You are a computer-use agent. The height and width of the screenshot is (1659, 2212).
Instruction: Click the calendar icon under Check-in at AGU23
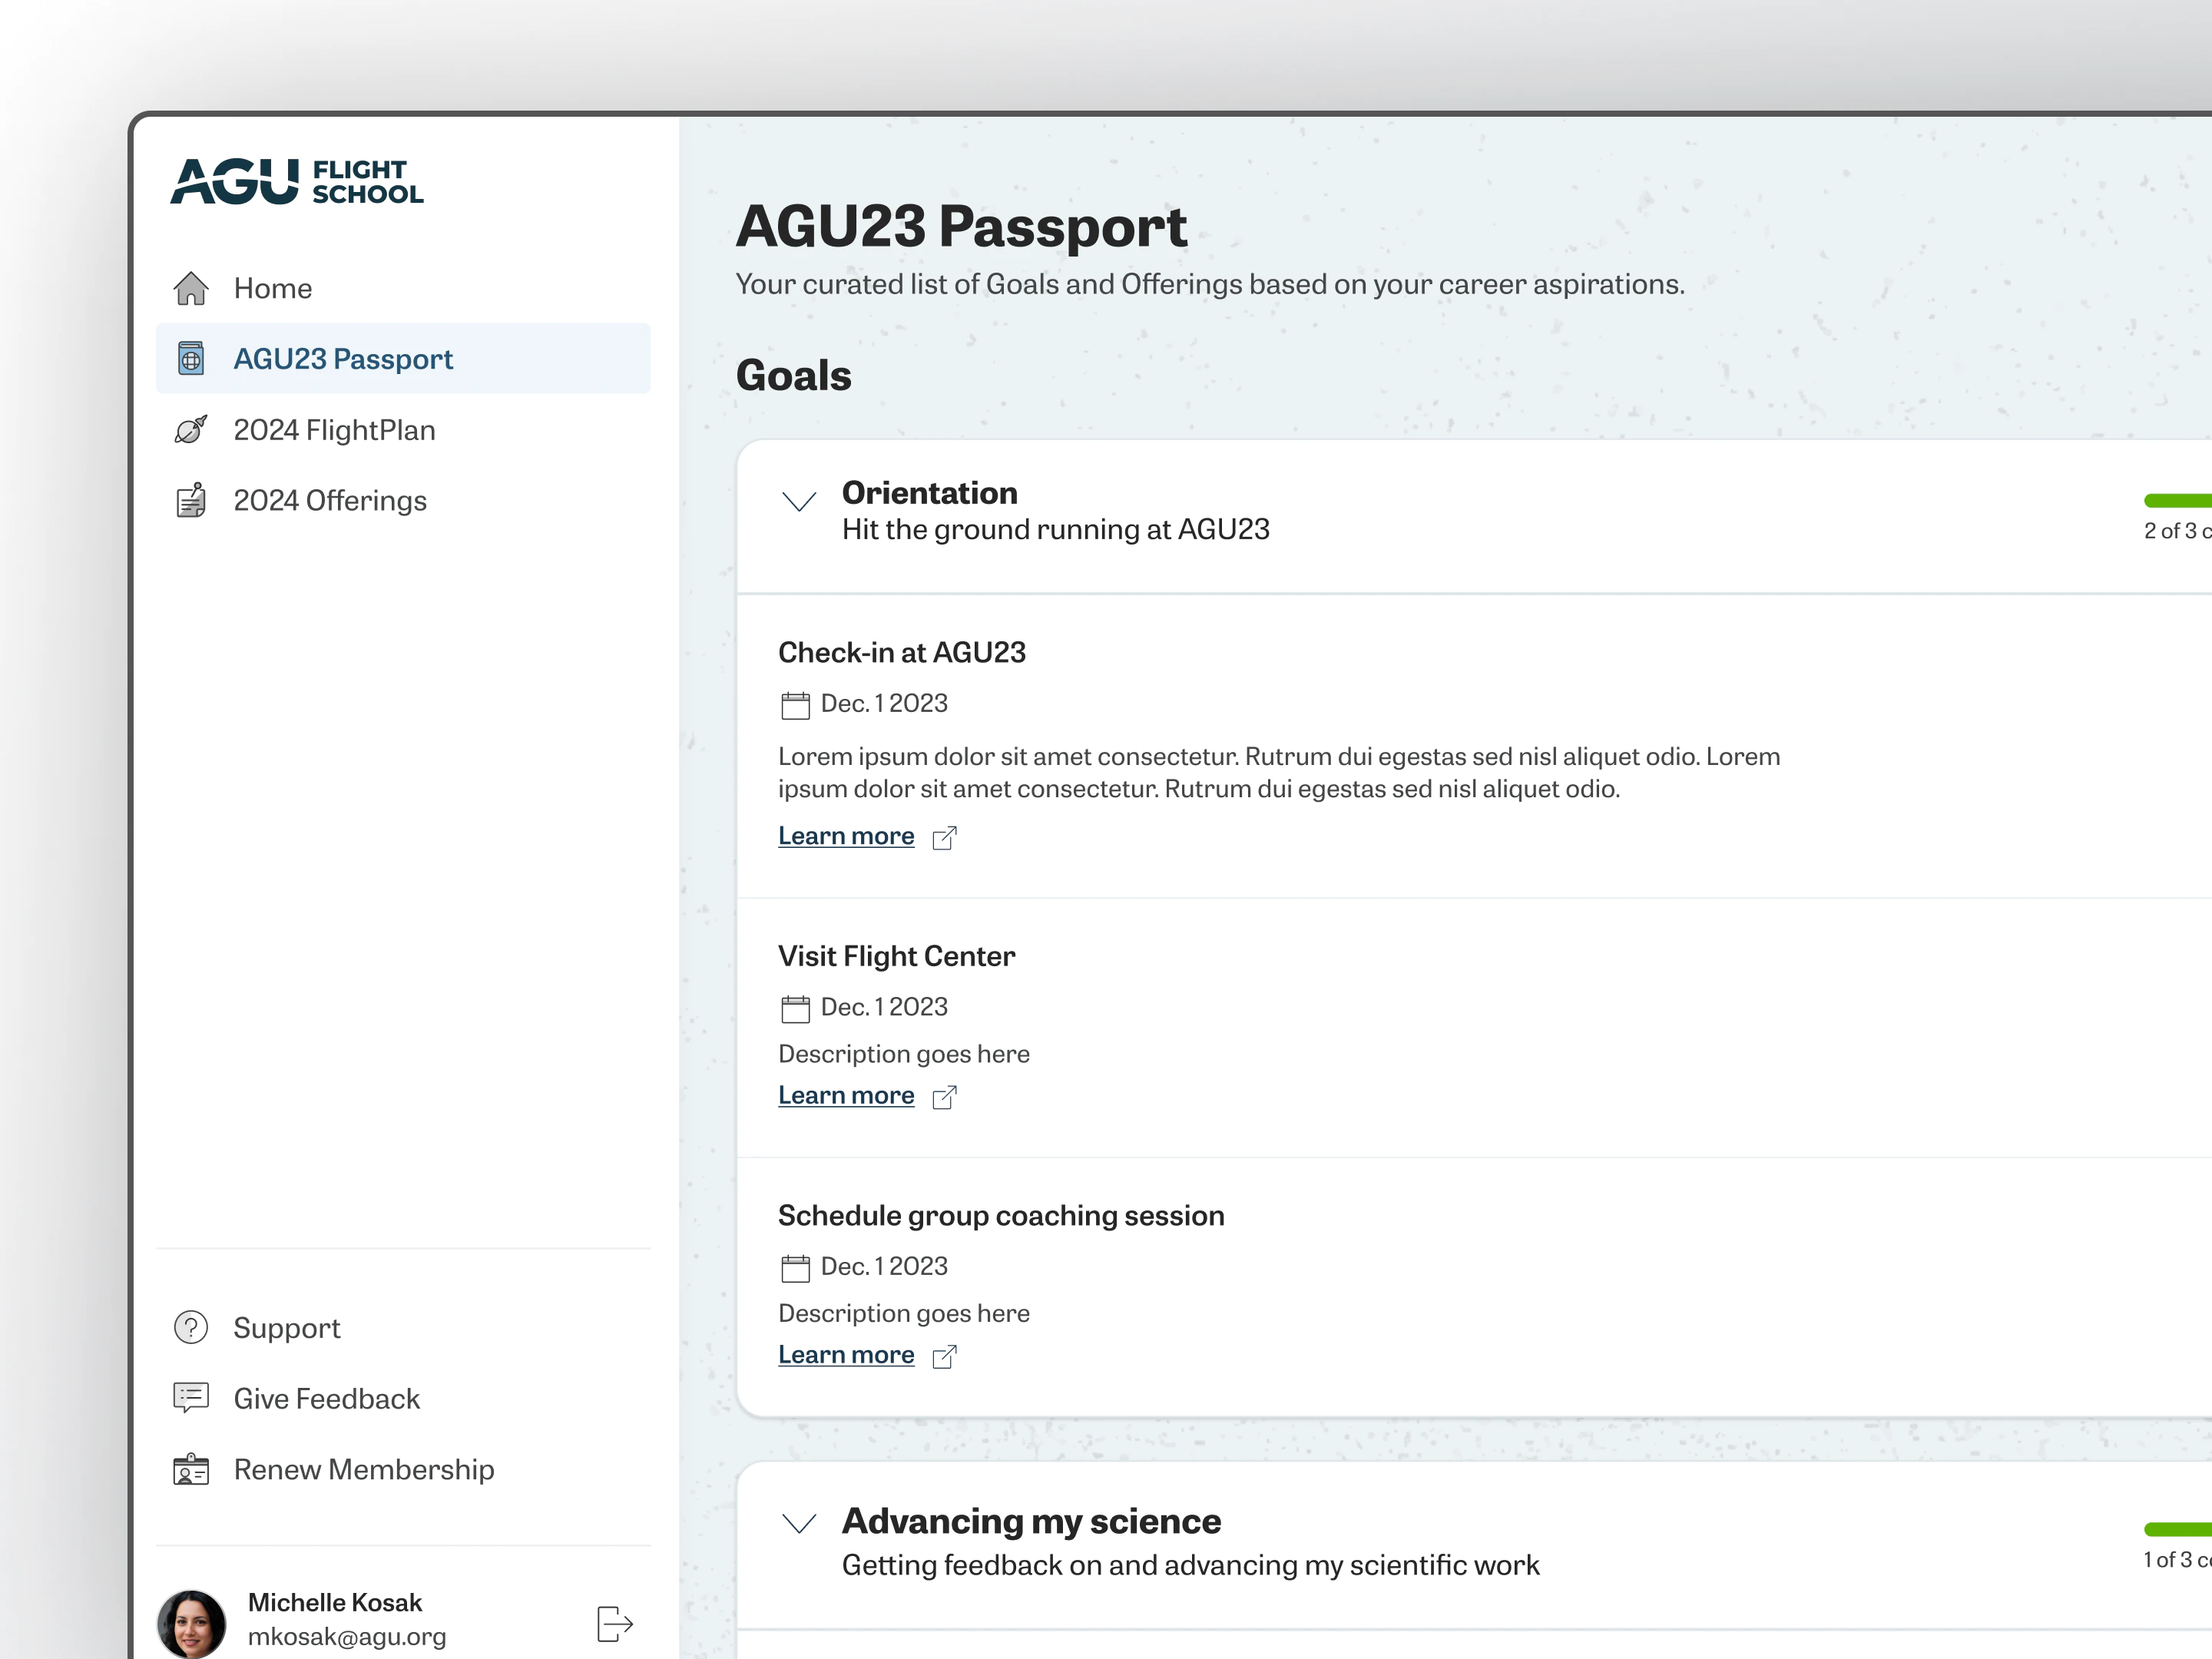pyautogui.click(x=795, y=705)
